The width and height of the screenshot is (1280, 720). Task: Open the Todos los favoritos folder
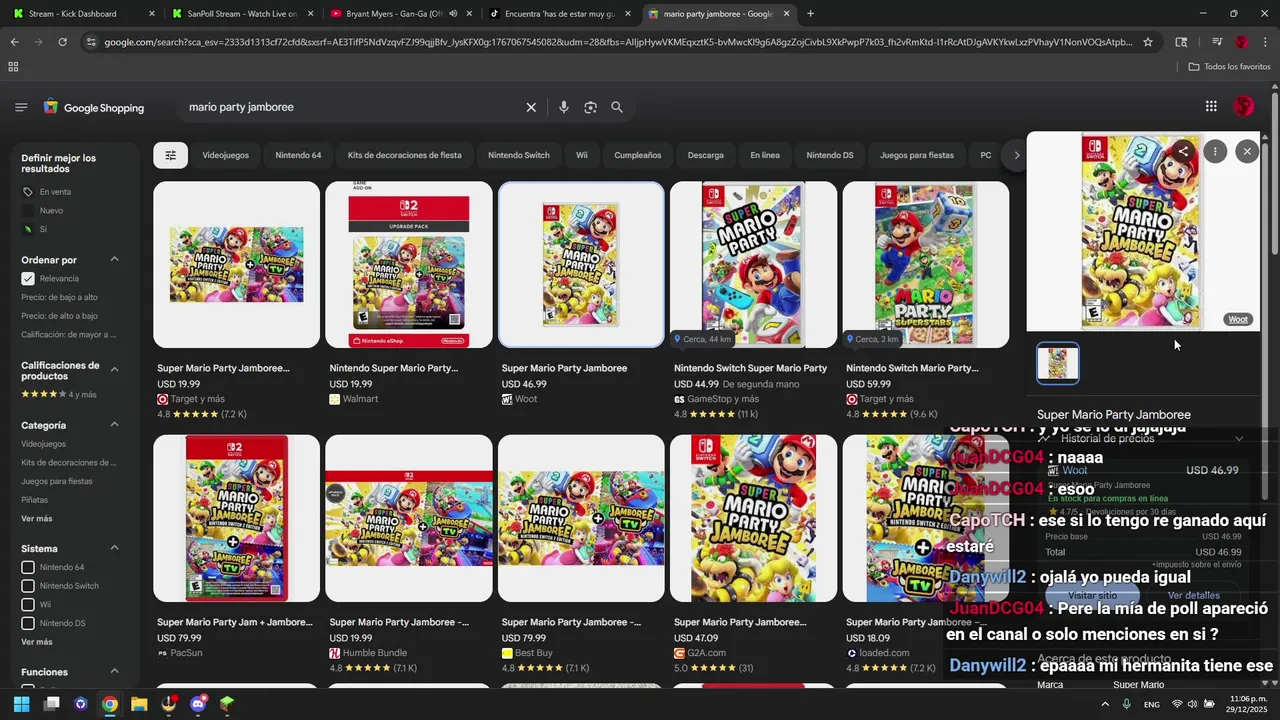point(1229,66)
